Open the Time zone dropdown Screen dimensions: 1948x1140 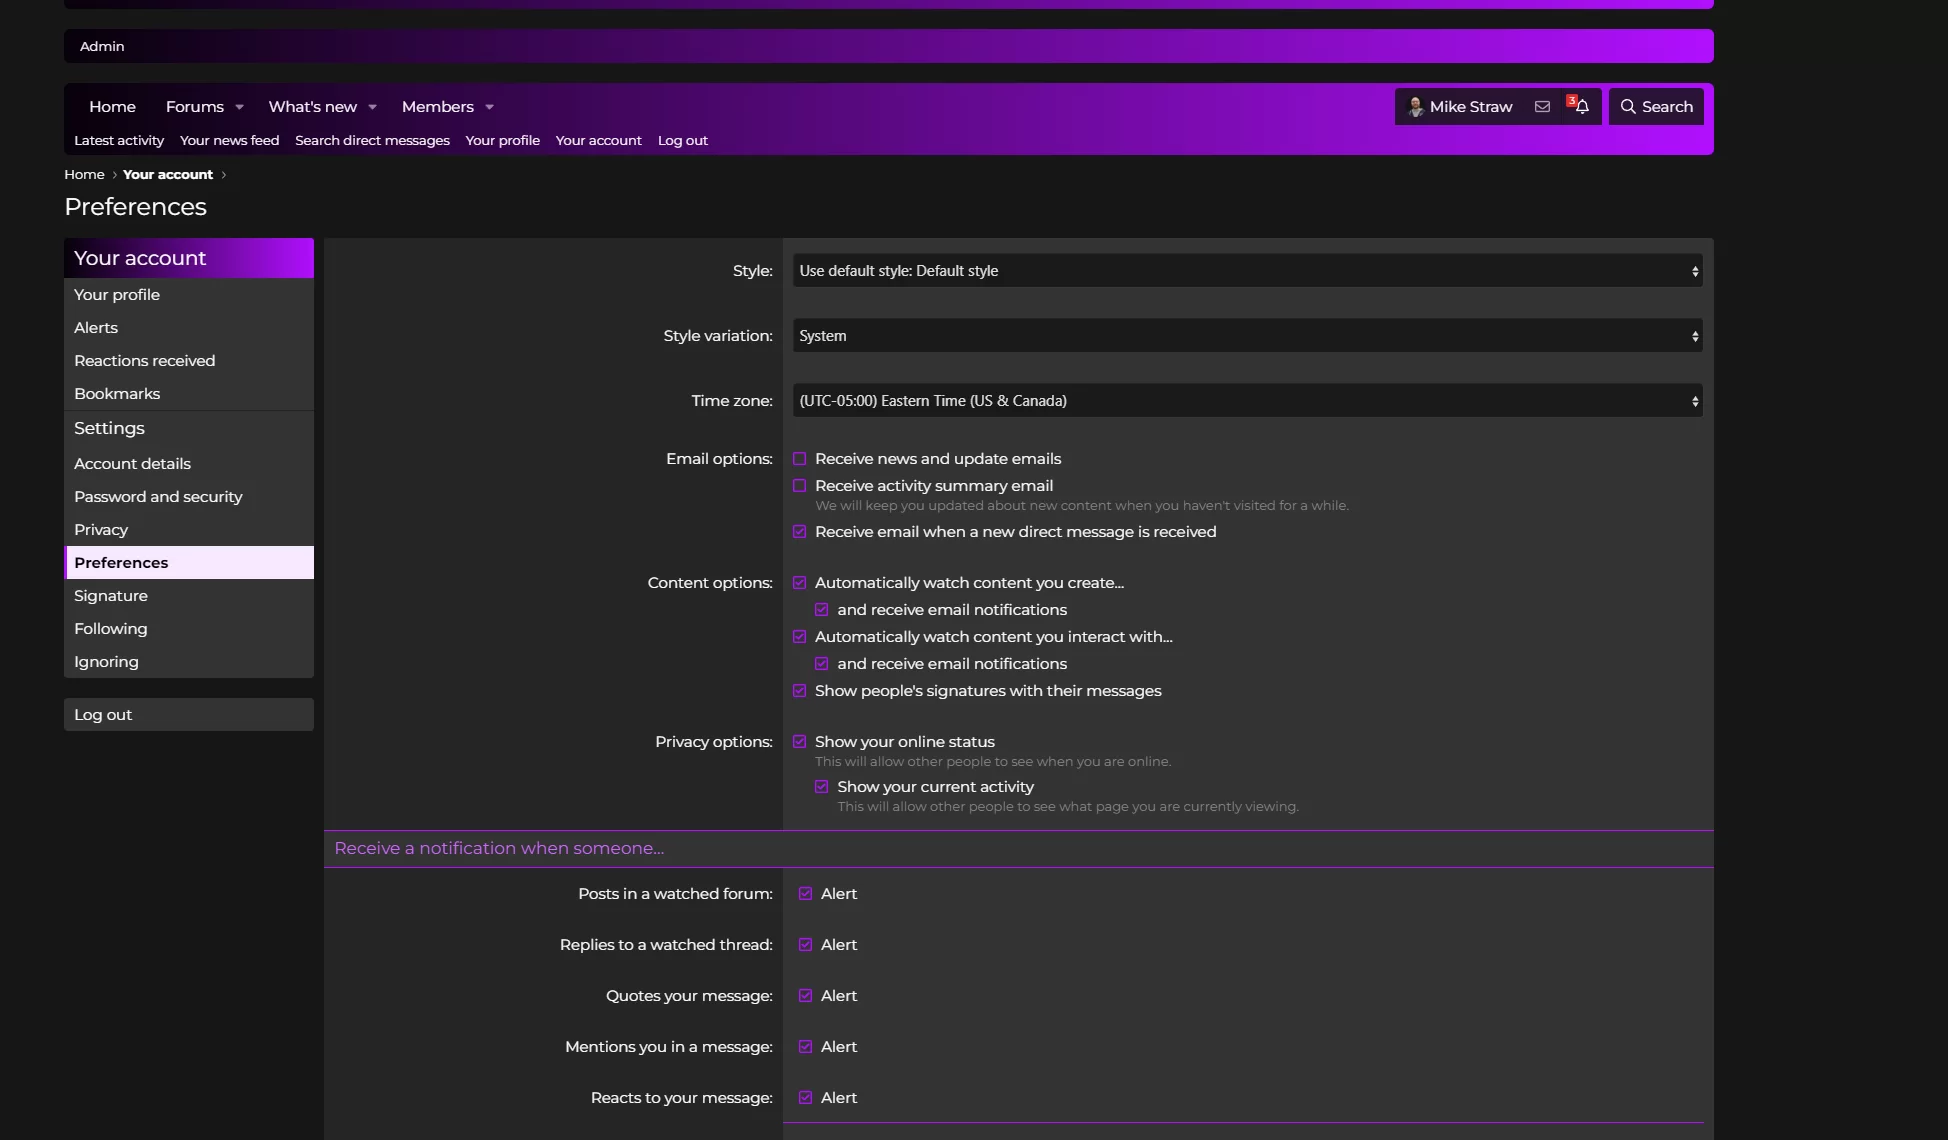point(1247,401)
